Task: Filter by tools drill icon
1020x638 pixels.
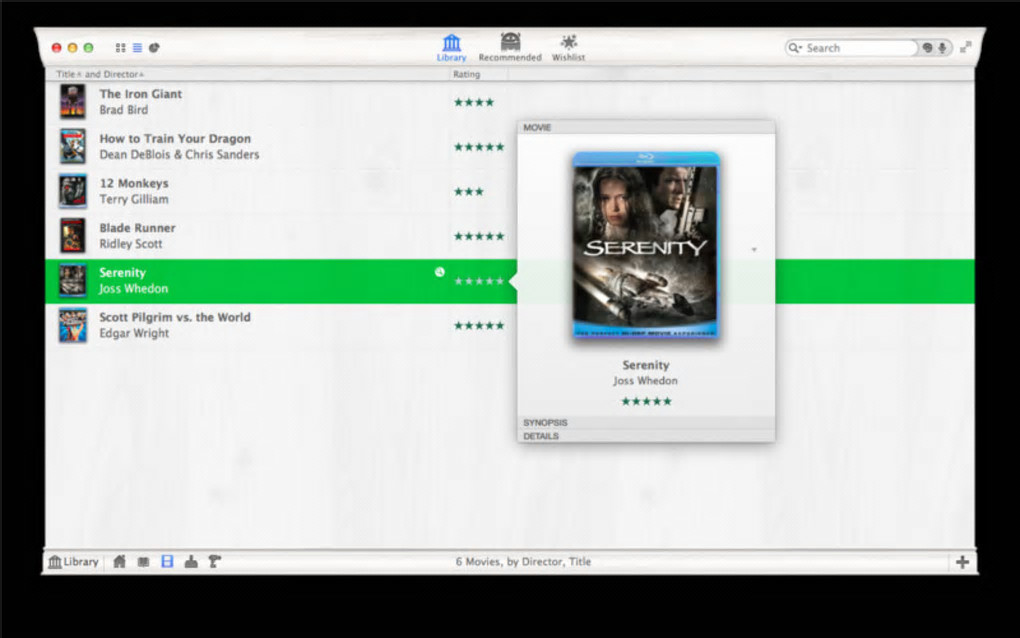Action: (215, 561)
